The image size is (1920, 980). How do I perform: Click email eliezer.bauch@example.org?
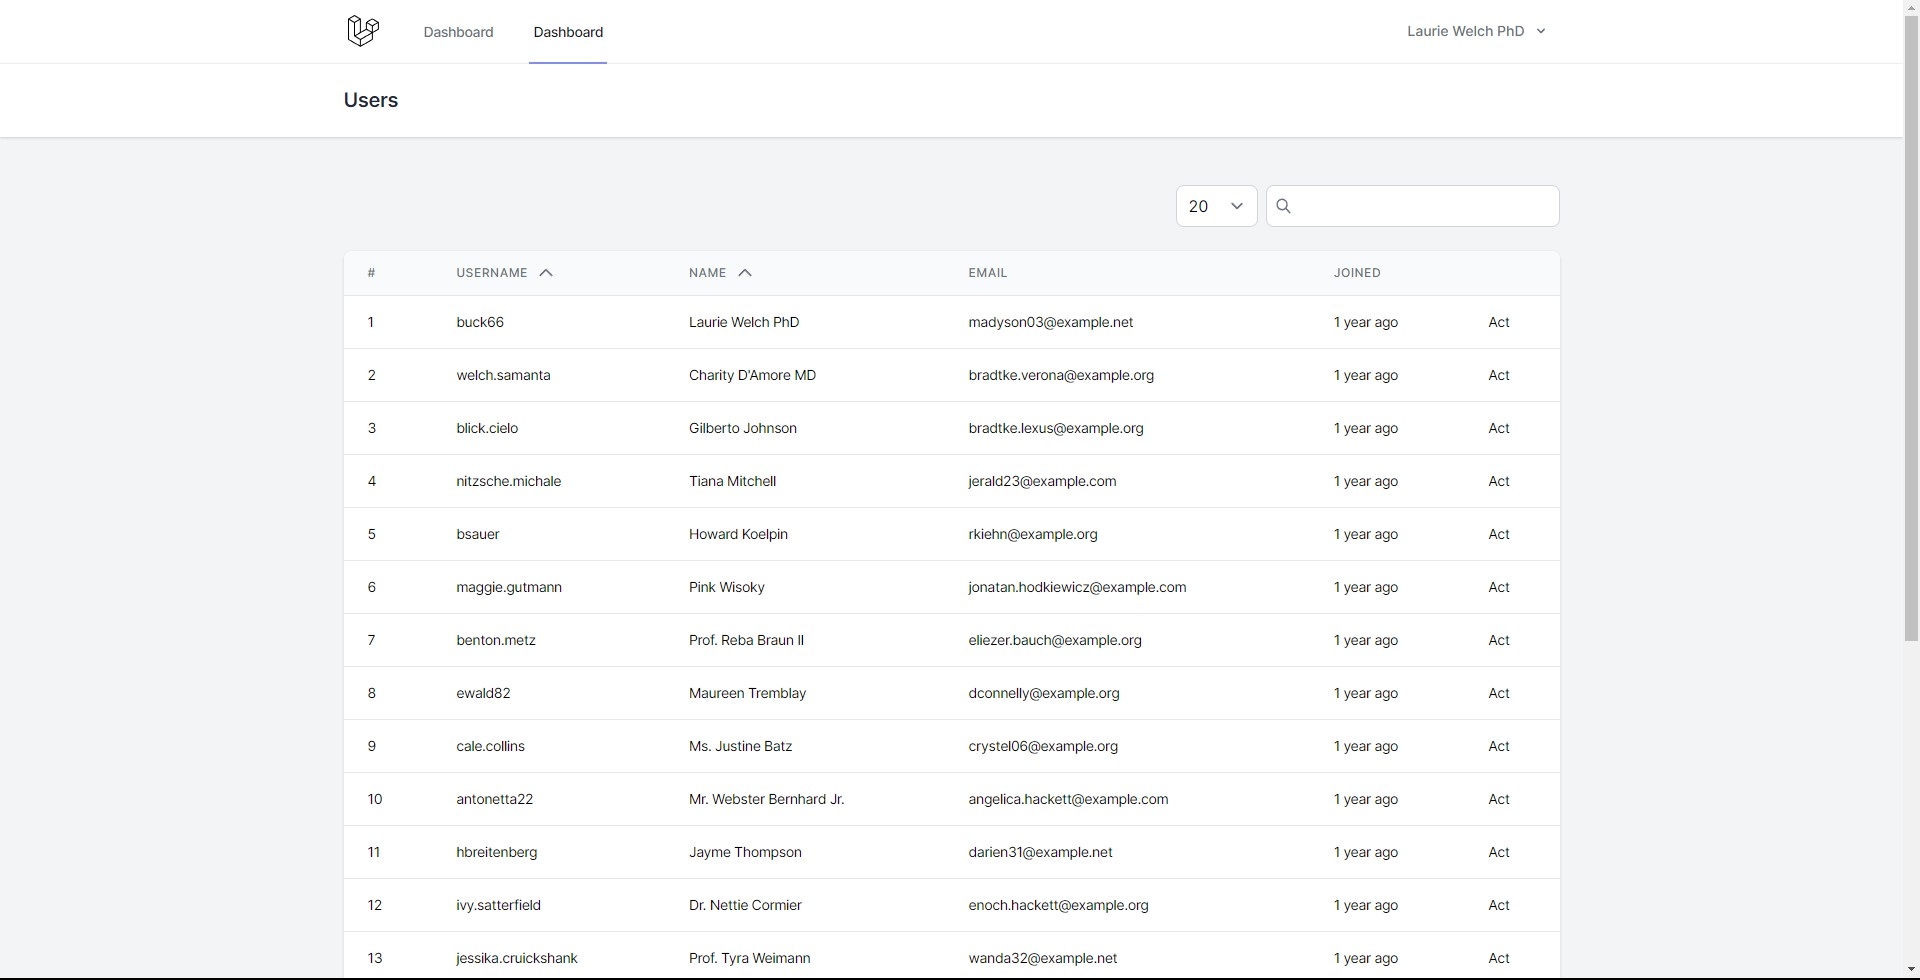point(1055,640)
